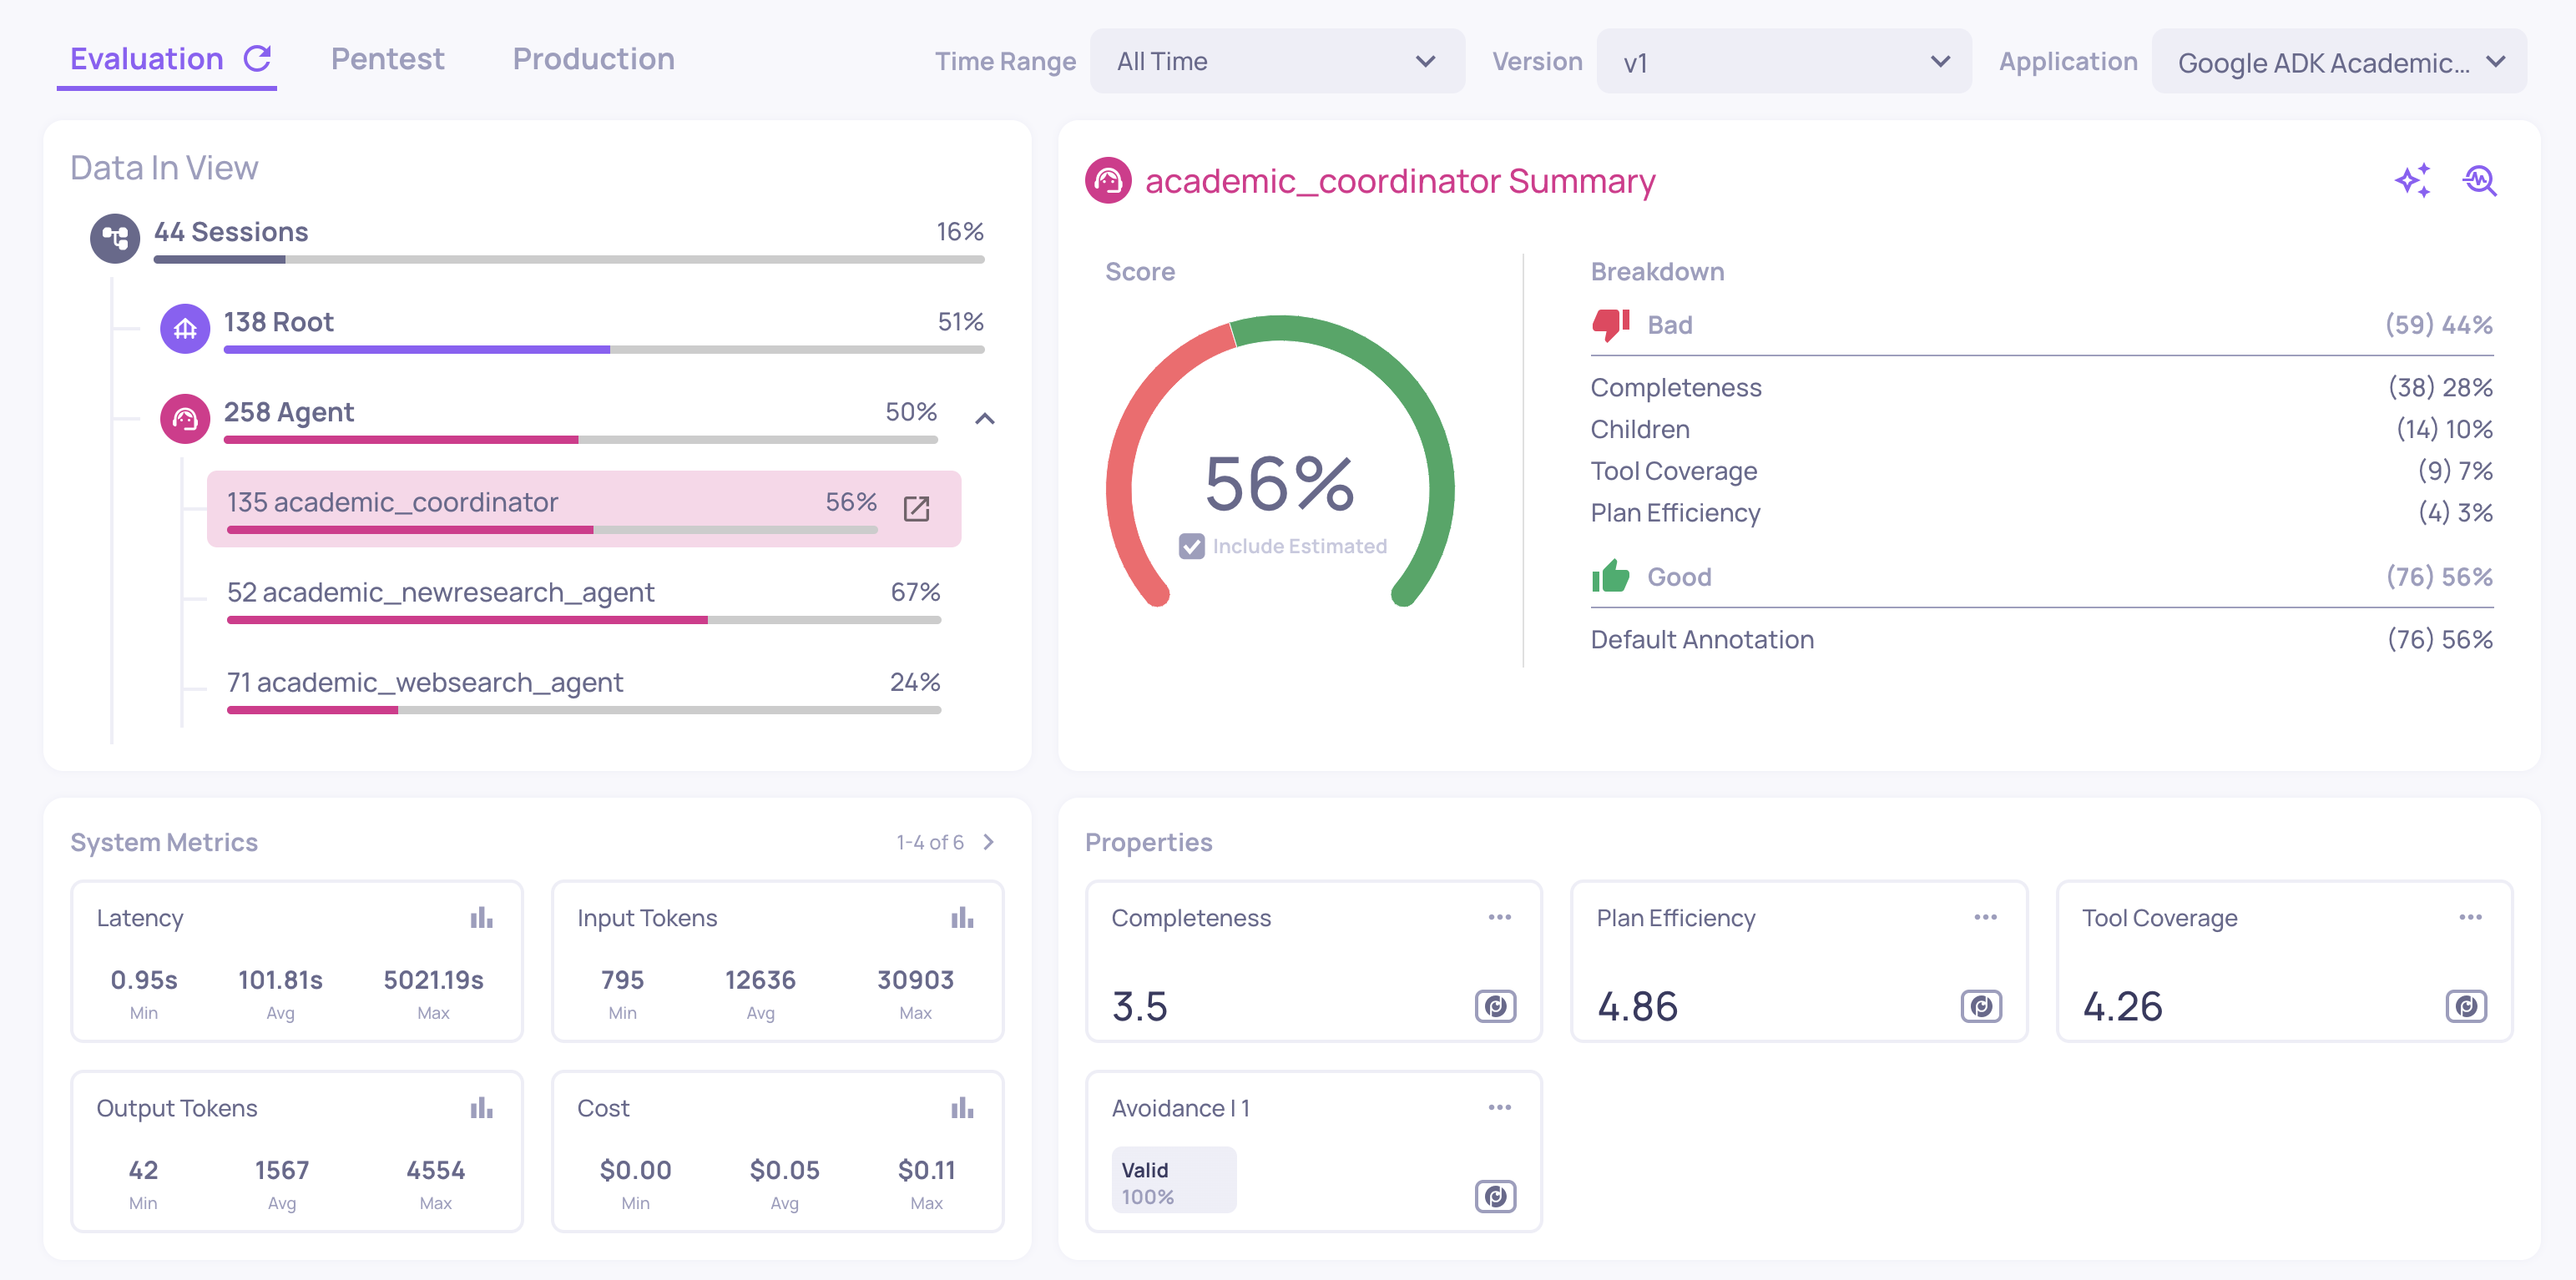Click the AI sparkle icon in Summary
Image resolution: width=2576 pixels, height=1280 pixels.
coord(2412,181)
